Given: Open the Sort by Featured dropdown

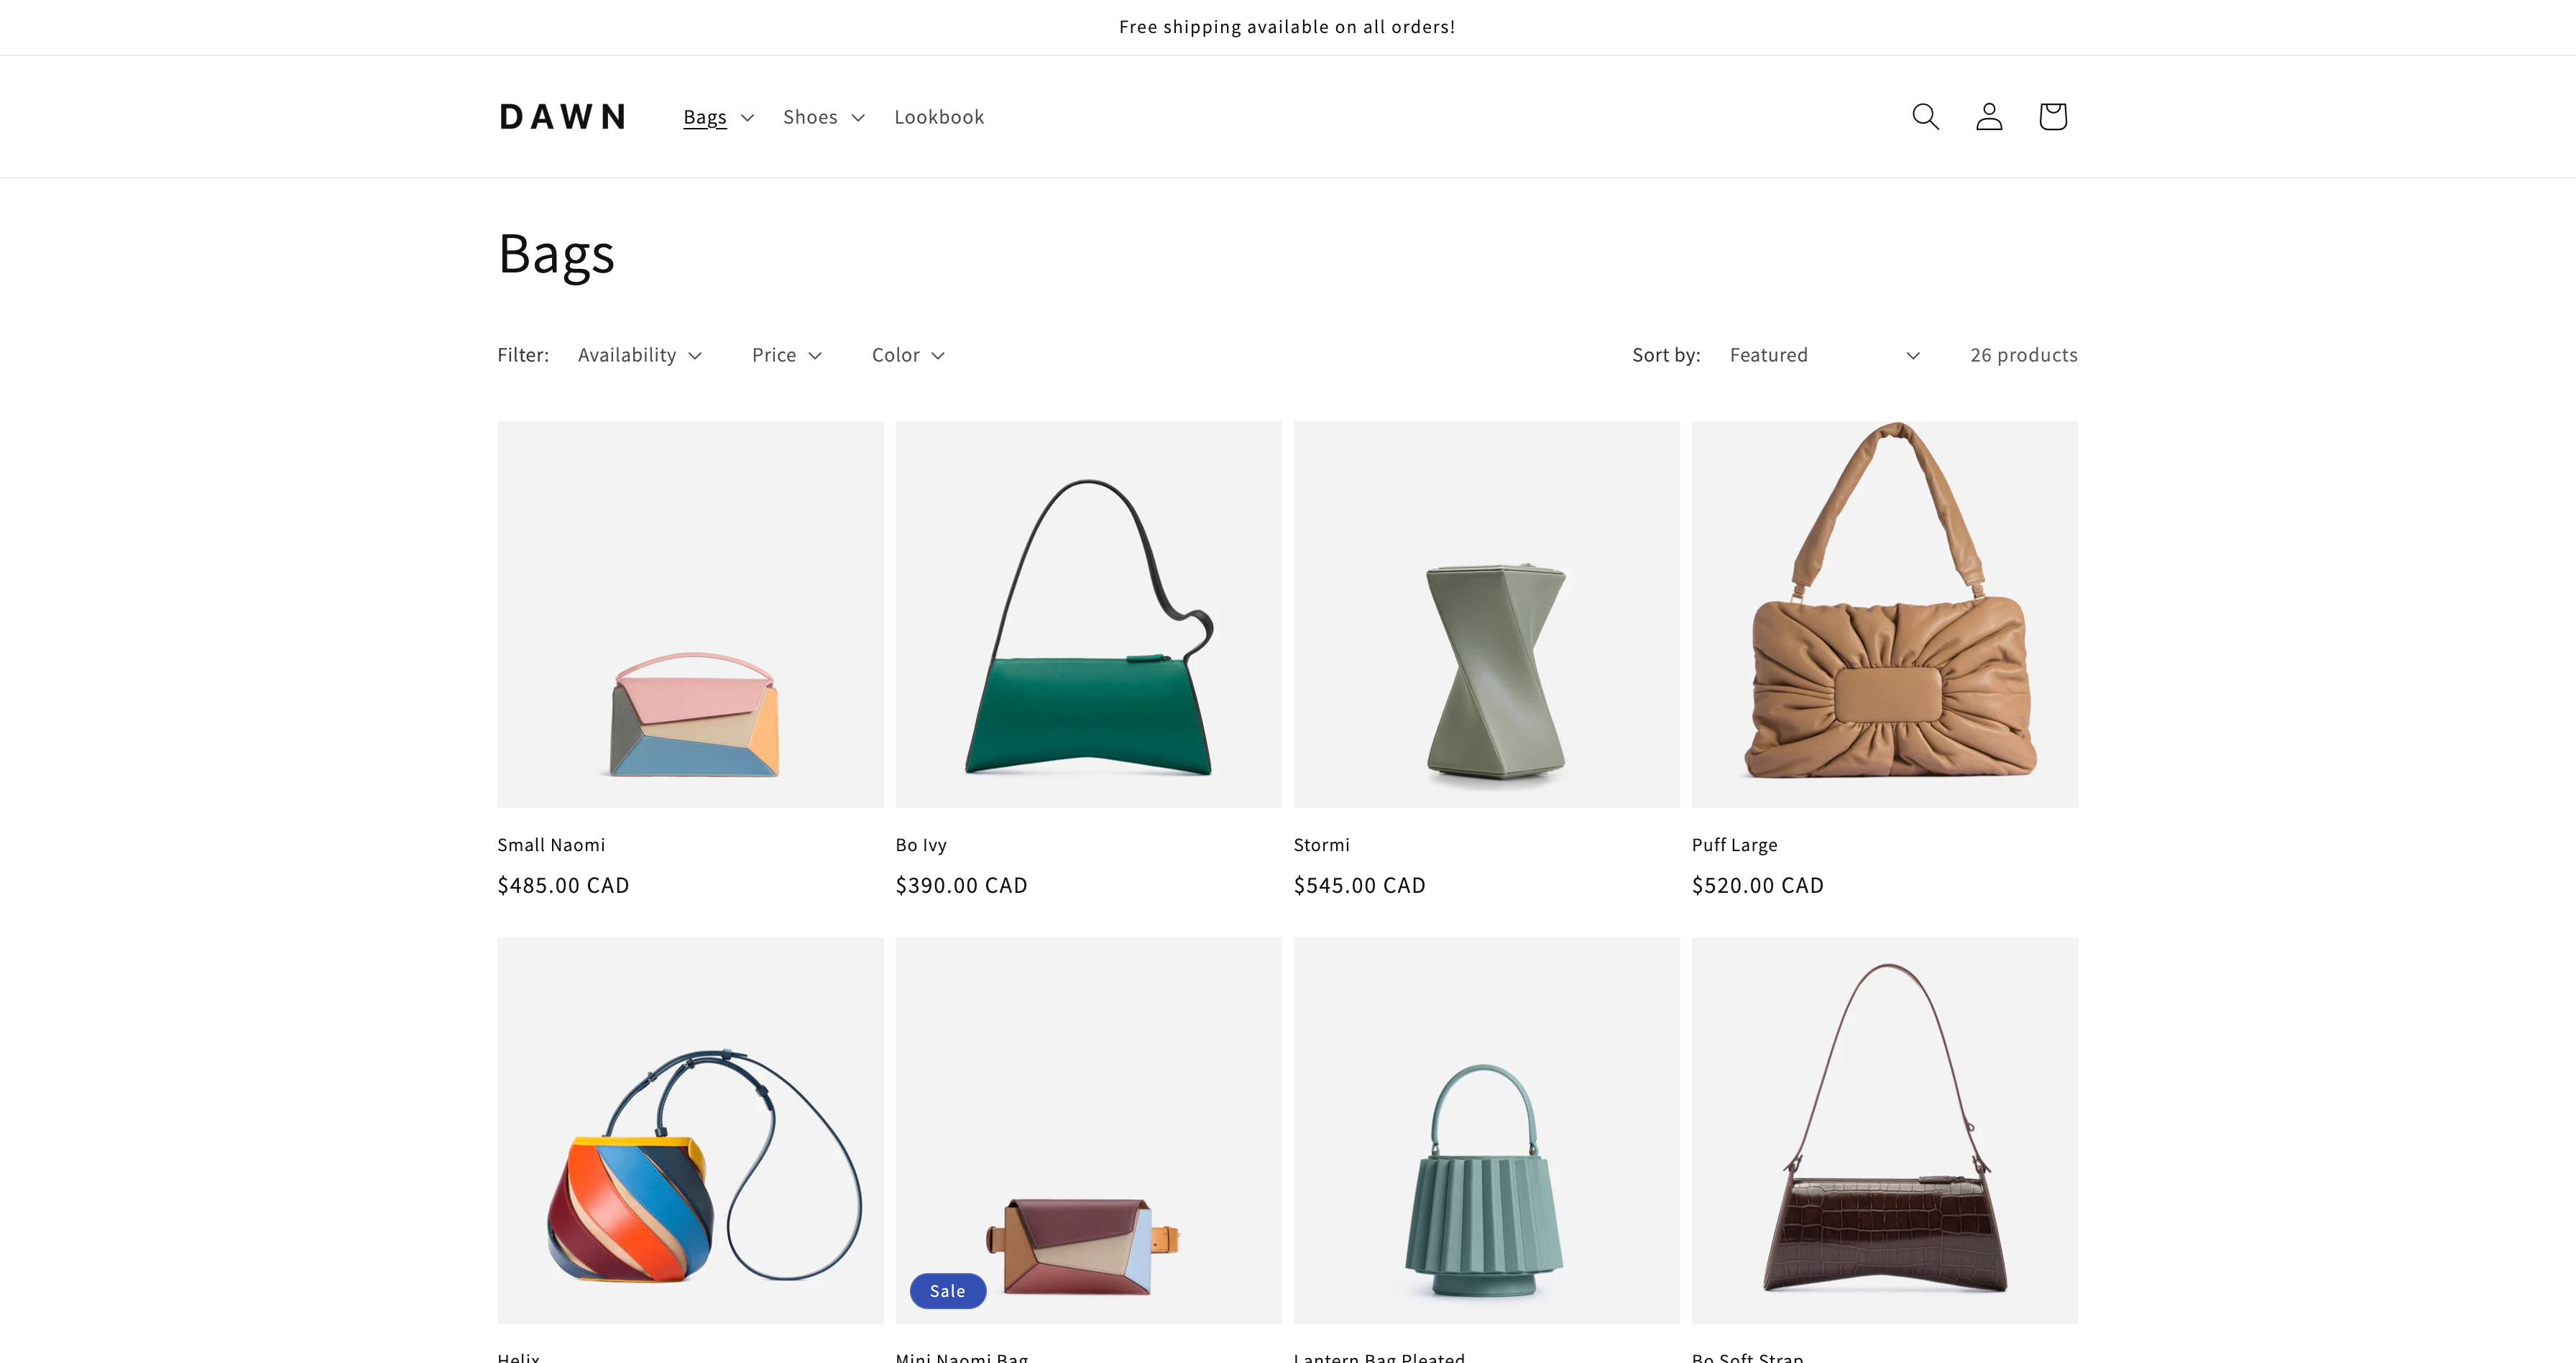Looking at the screenshot, I should point(1825,355).
